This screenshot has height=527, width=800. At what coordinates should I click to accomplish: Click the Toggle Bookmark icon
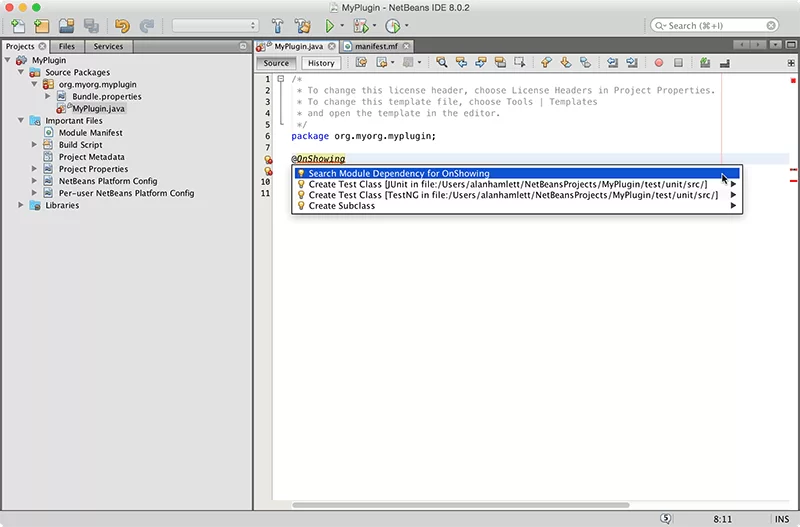(585, 63)
